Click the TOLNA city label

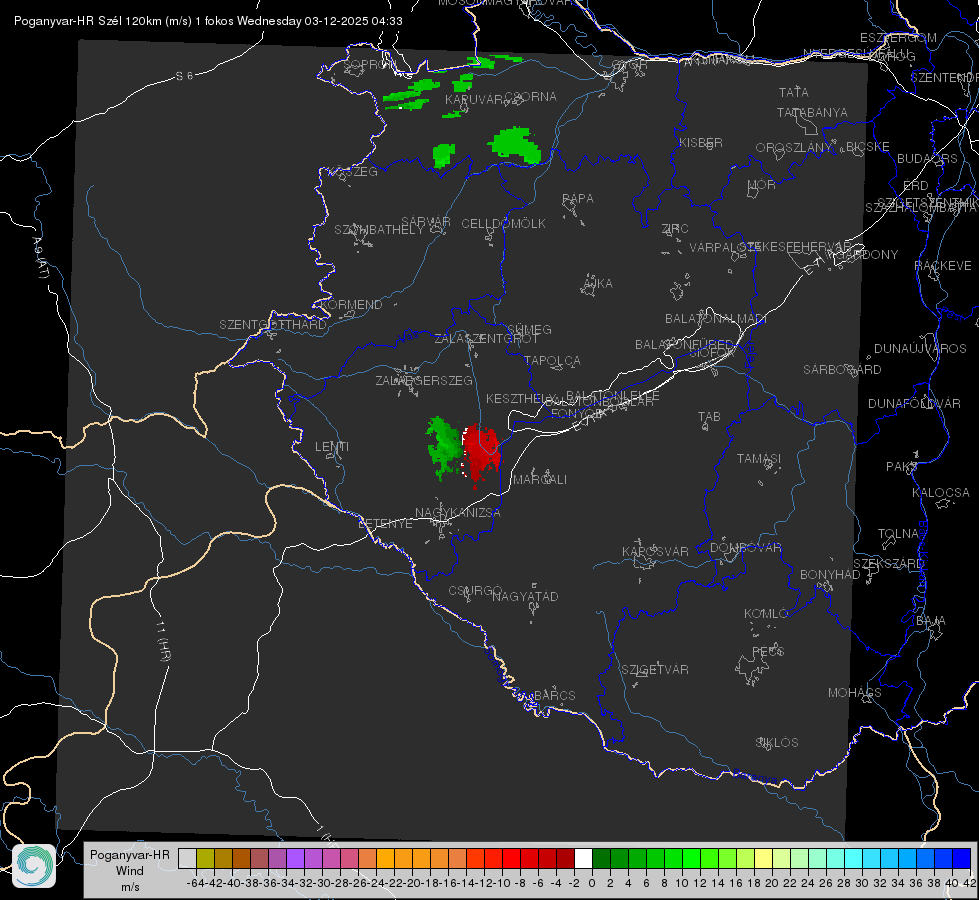coord(898,534)
